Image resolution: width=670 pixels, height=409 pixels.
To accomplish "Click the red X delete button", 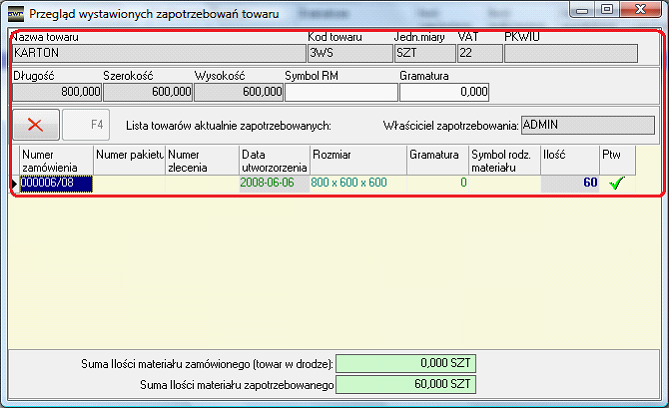I will [35, 125].
